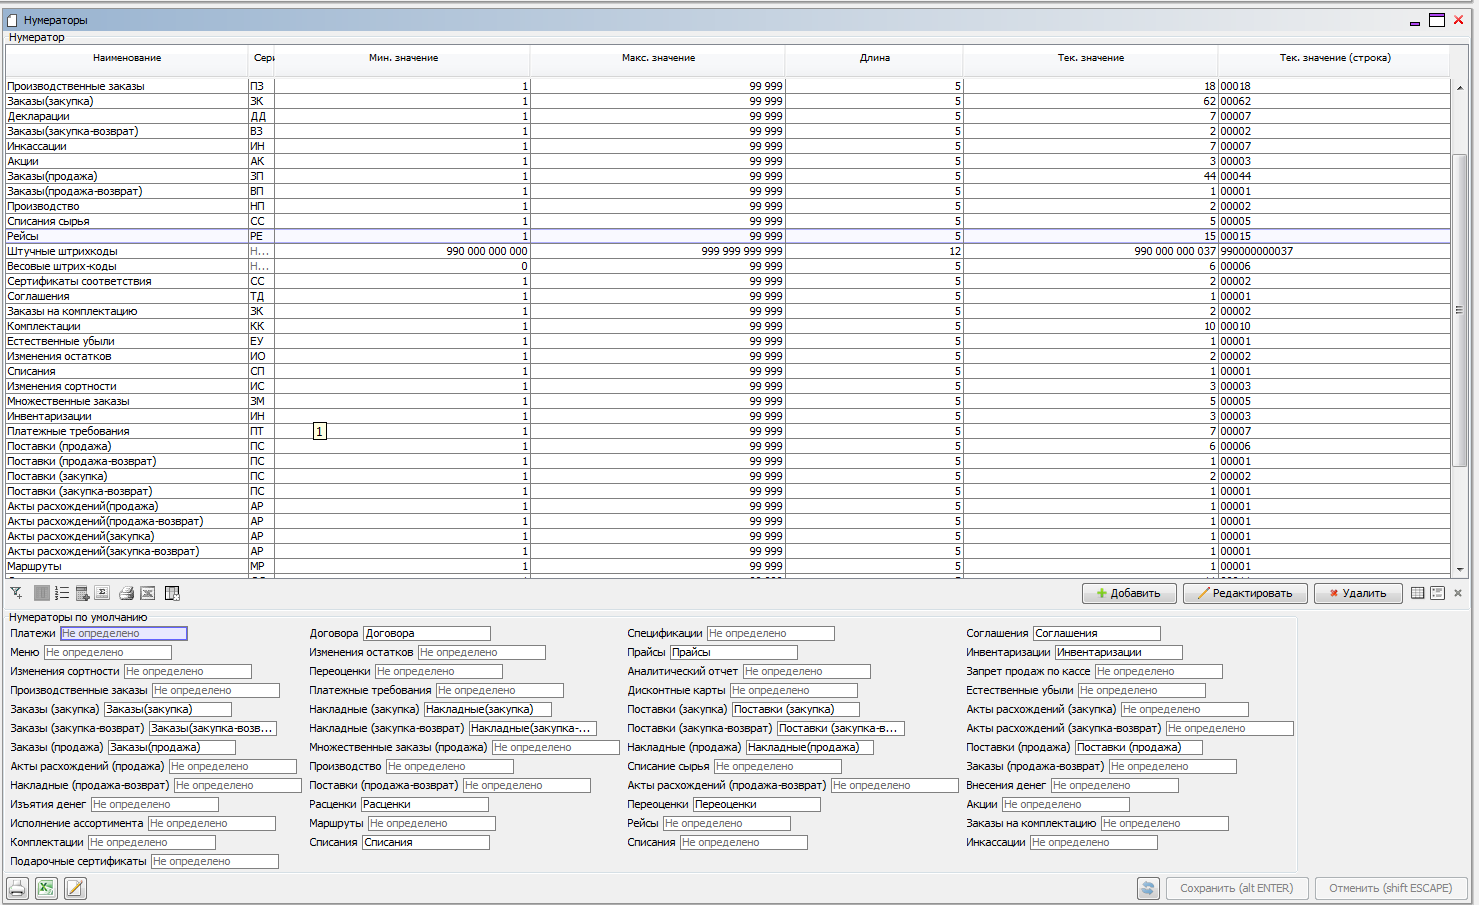Switch to grid table view icon
Screen dimensions: 1479x905
[1417, 593]
